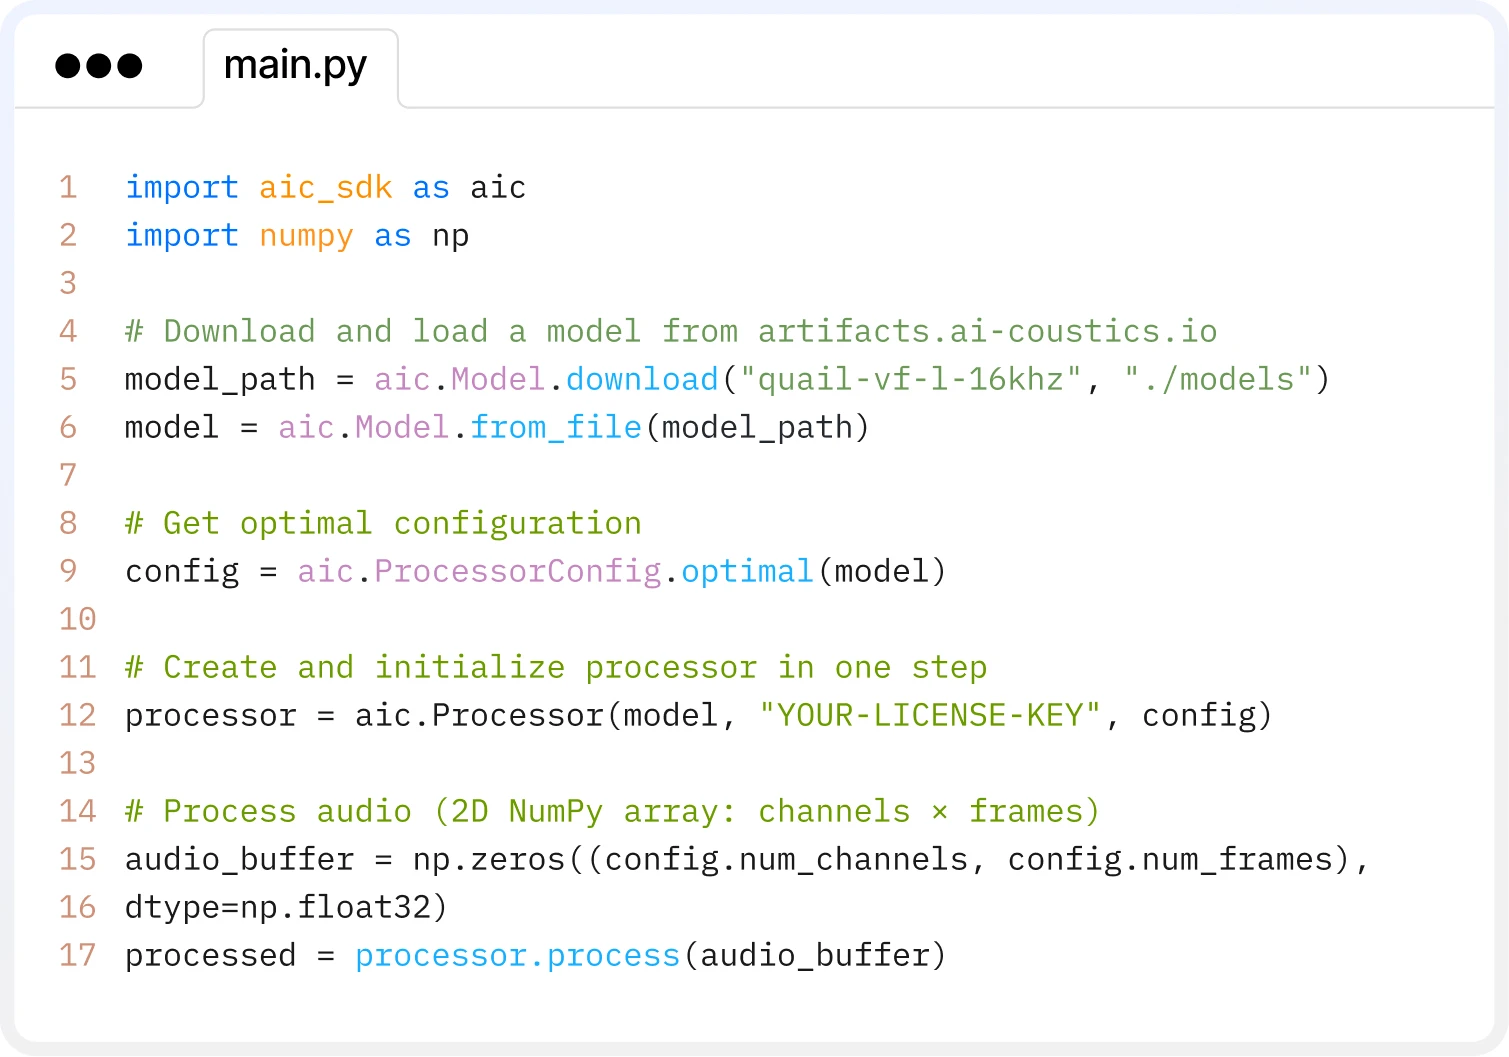Click the "quail-vf-l-16khz" string
Viewport: 1509px width, 1057px height.
[x=911, y=379]
